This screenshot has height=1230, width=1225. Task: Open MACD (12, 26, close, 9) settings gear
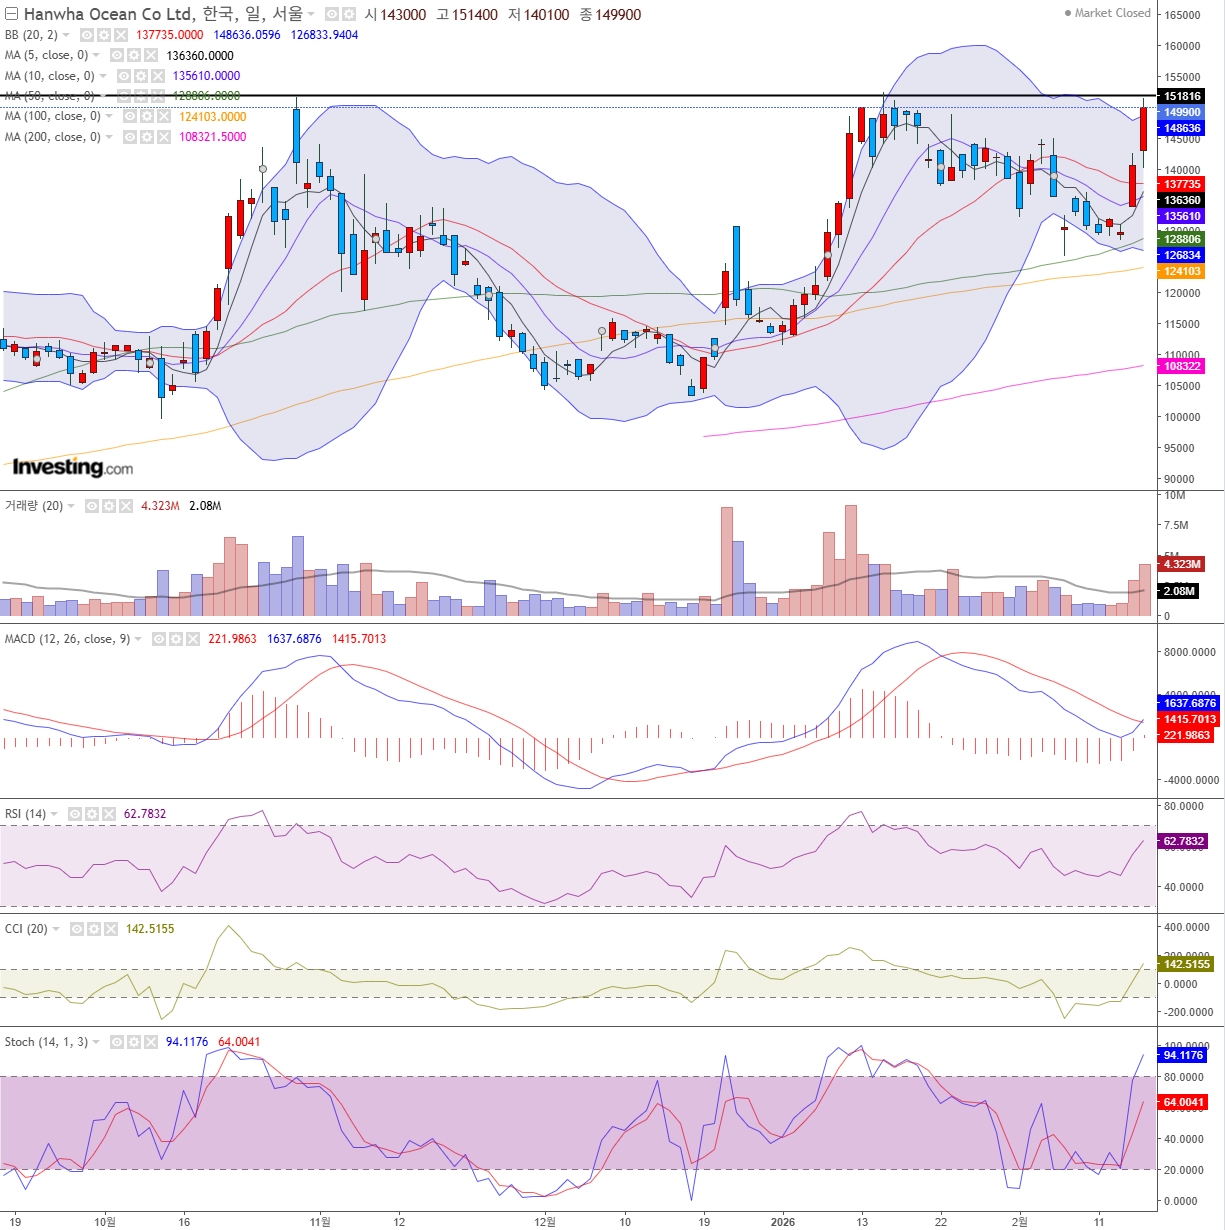[176, 639]
